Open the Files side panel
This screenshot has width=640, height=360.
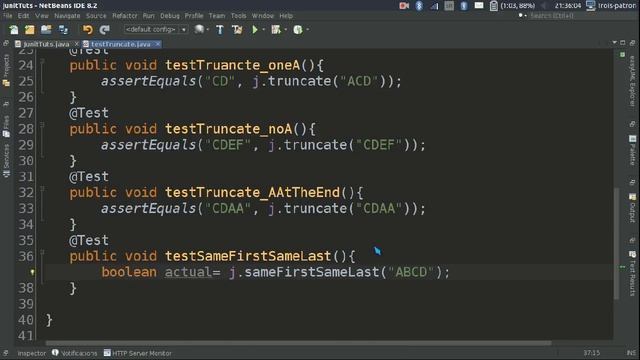6,127
